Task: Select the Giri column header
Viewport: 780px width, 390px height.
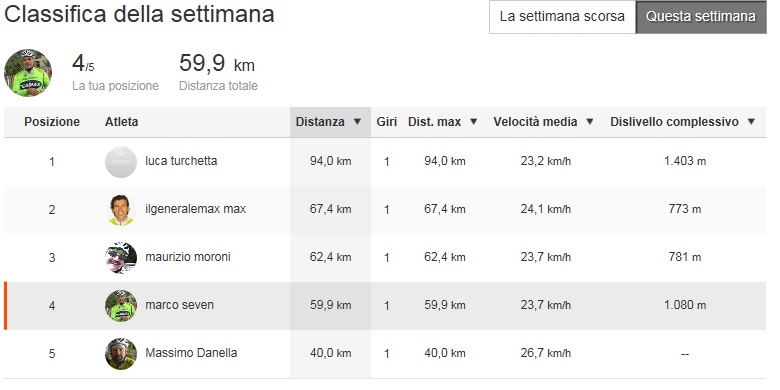Action: (x=387, y=122)
